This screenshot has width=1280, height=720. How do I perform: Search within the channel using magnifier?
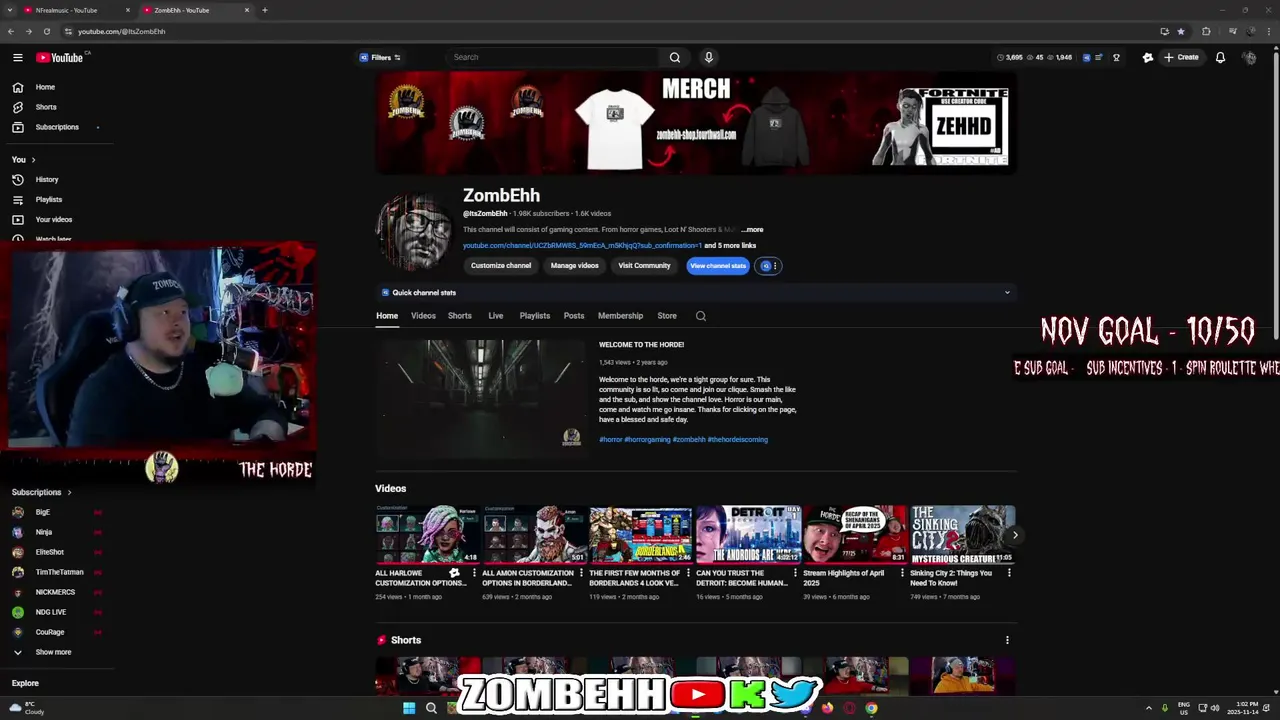(701, 316)
